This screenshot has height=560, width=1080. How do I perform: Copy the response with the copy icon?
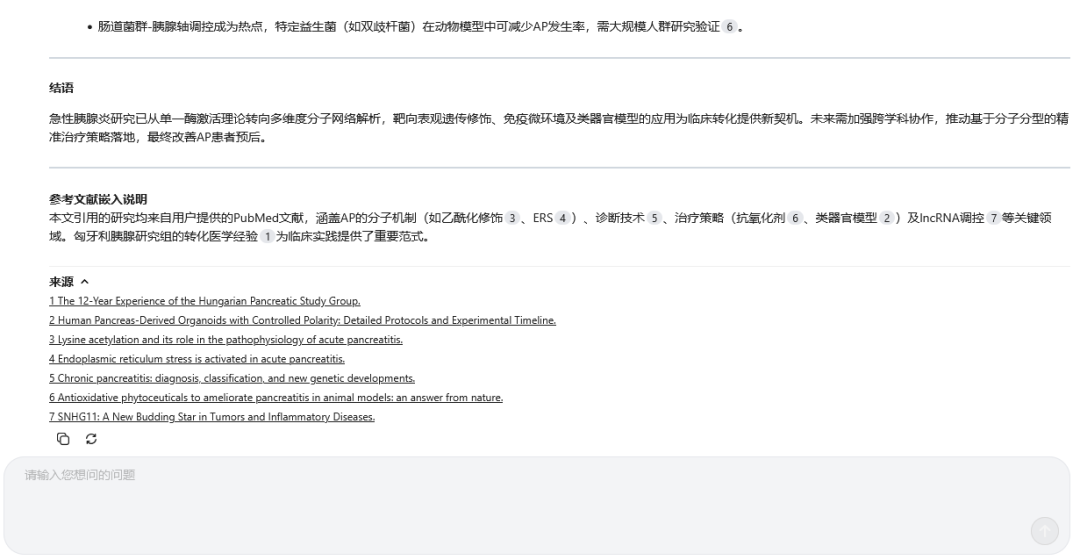click(63, 439)
